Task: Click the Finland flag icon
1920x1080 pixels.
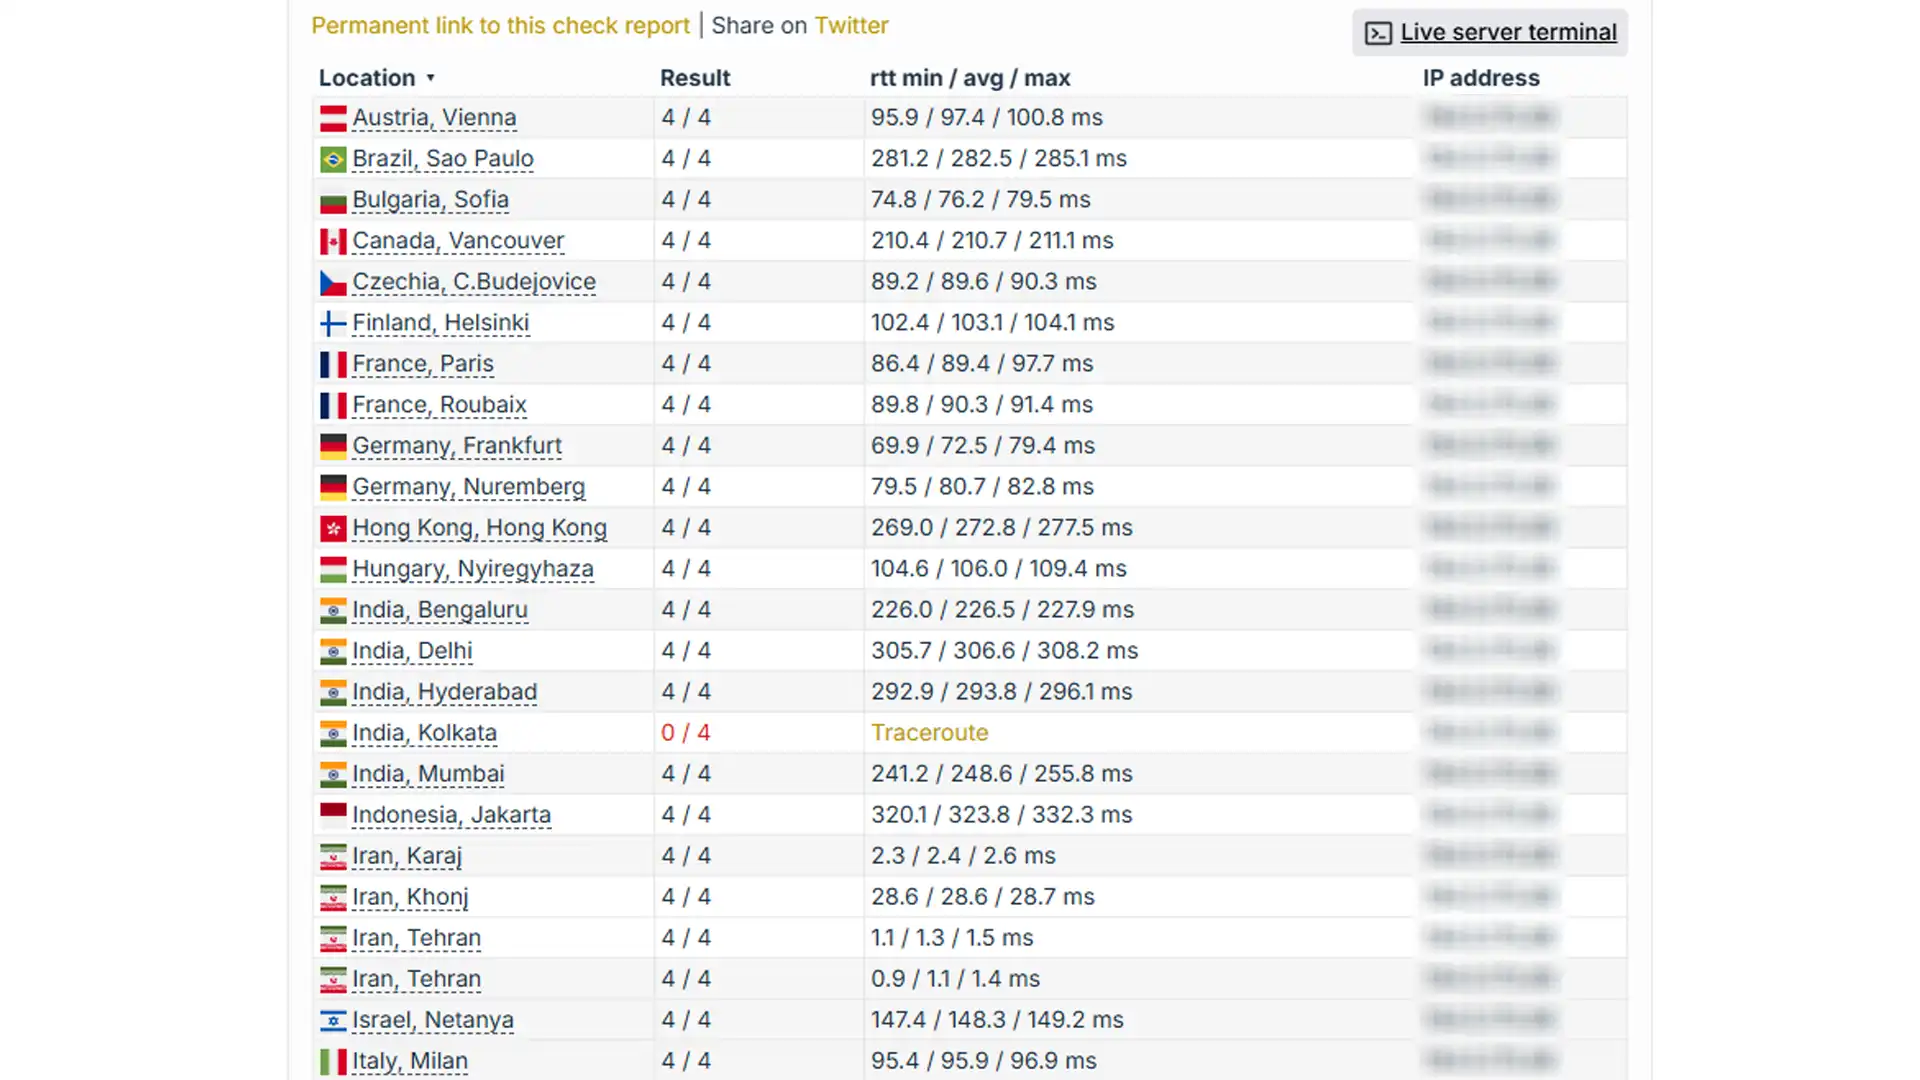Action: (333, 323)
